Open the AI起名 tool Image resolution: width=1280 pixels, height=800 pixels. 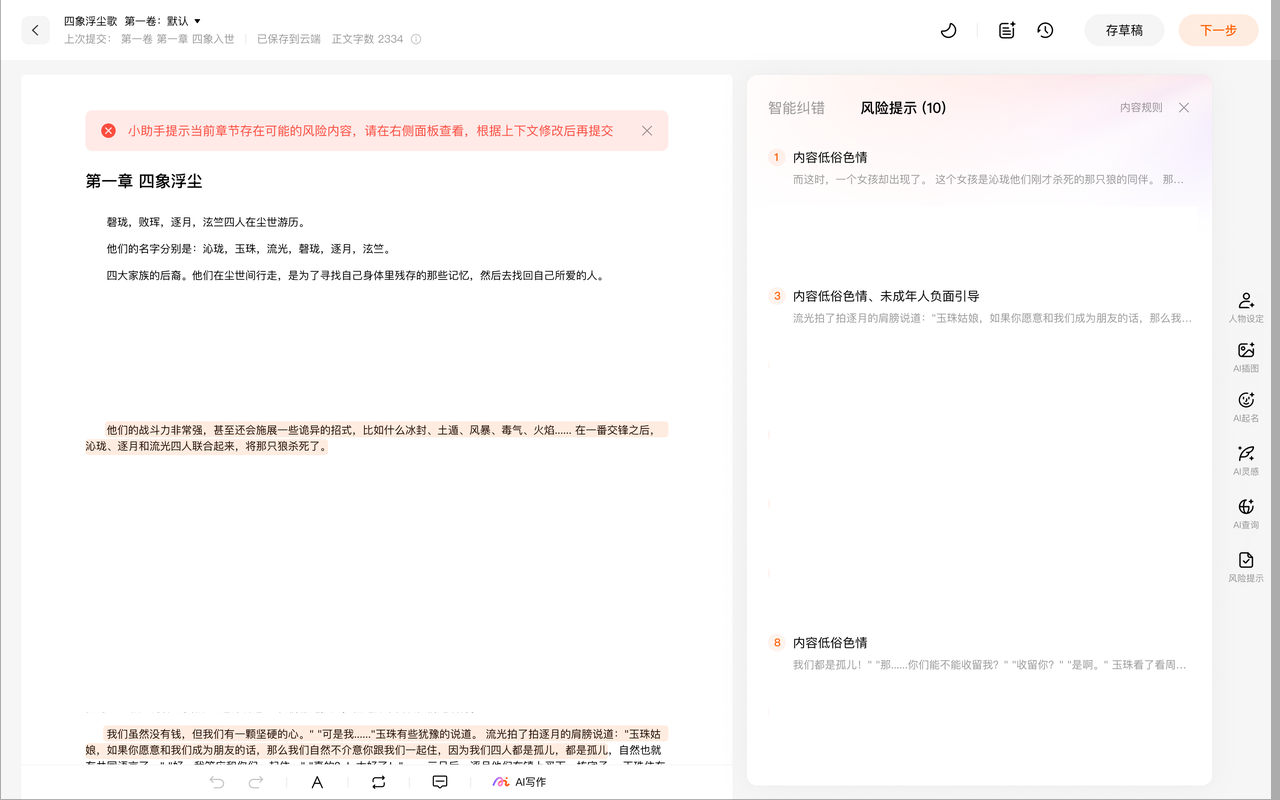(1246, 407)
